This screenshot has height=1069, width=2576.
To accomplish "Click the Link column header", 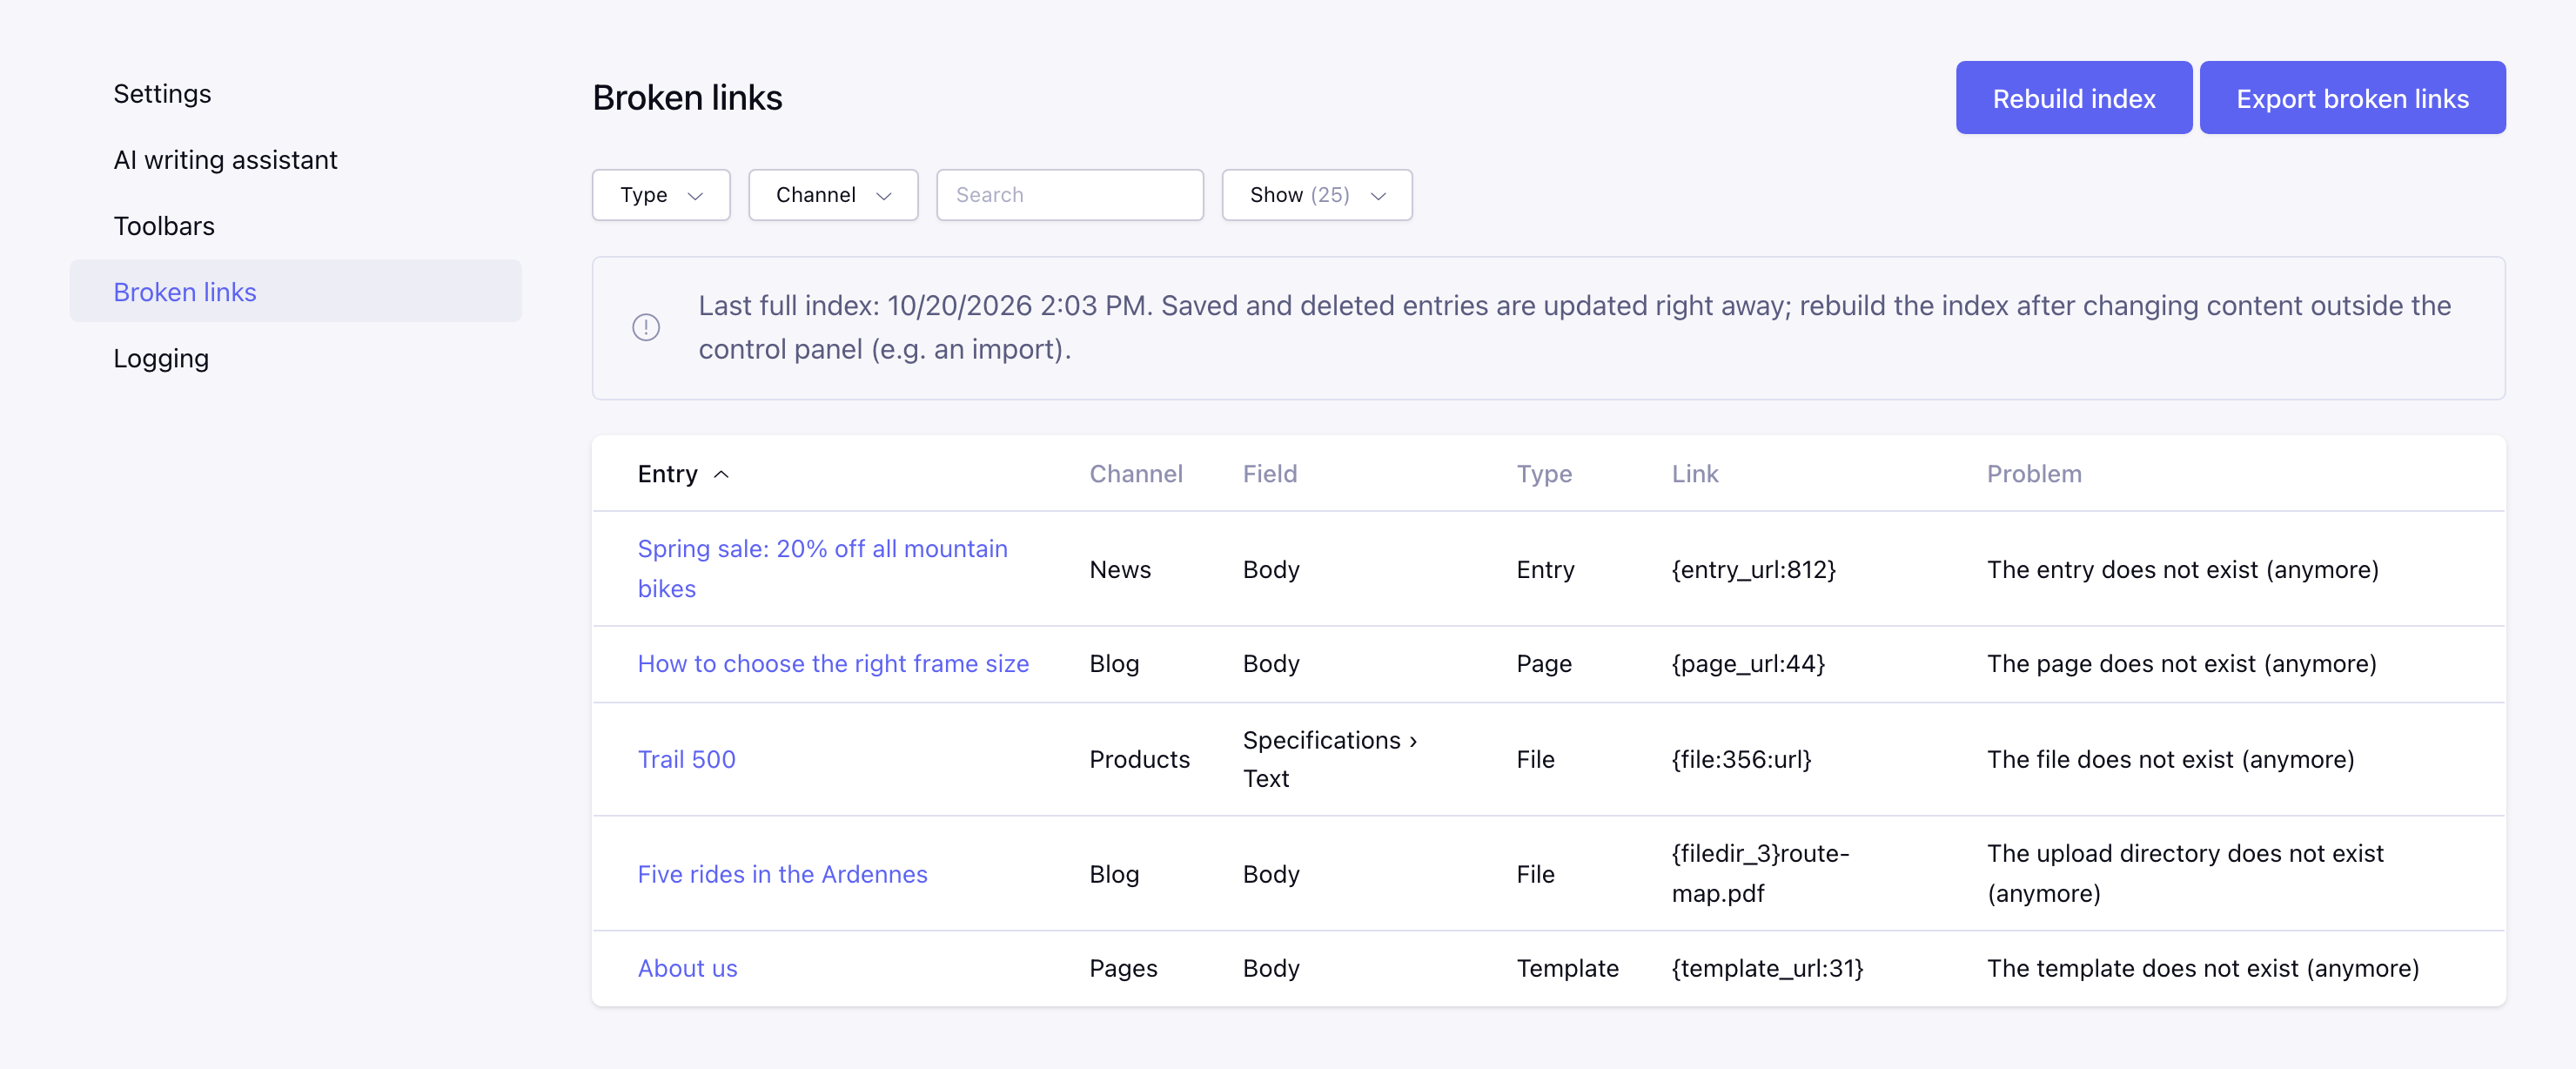I will pyautogui.click(x=1695, y=475).
